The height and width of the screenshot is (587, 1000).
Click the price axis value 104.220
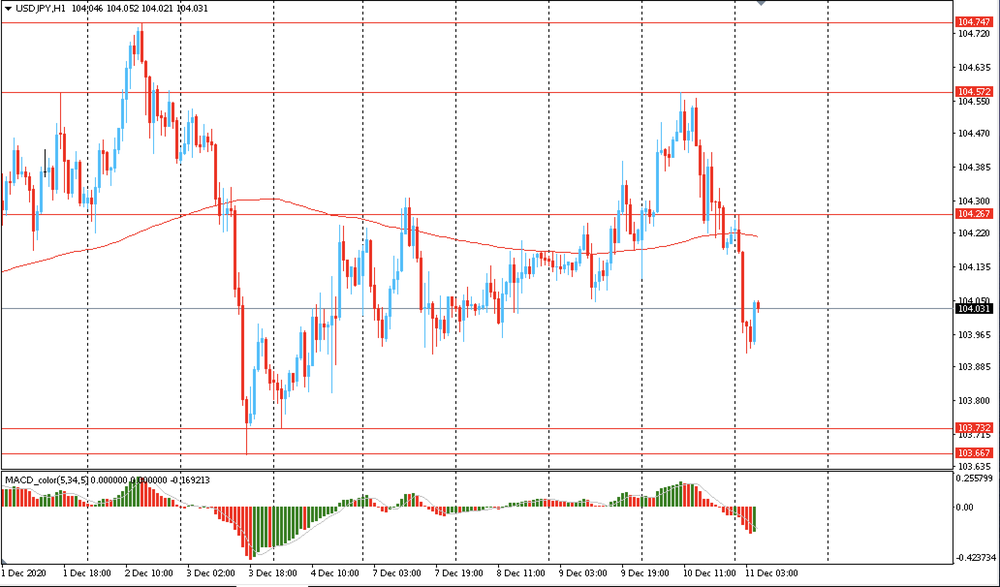pyautogui.click(x=973, y=234)
